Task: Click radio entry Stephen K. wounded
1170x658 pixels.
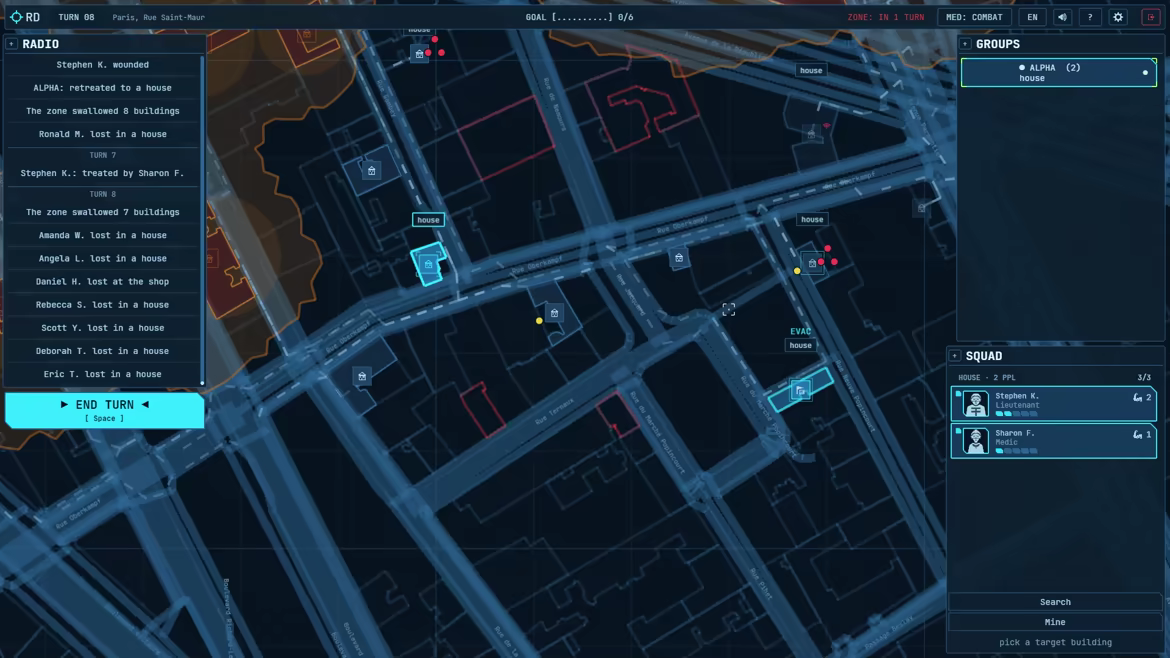Action: (102, 65)
